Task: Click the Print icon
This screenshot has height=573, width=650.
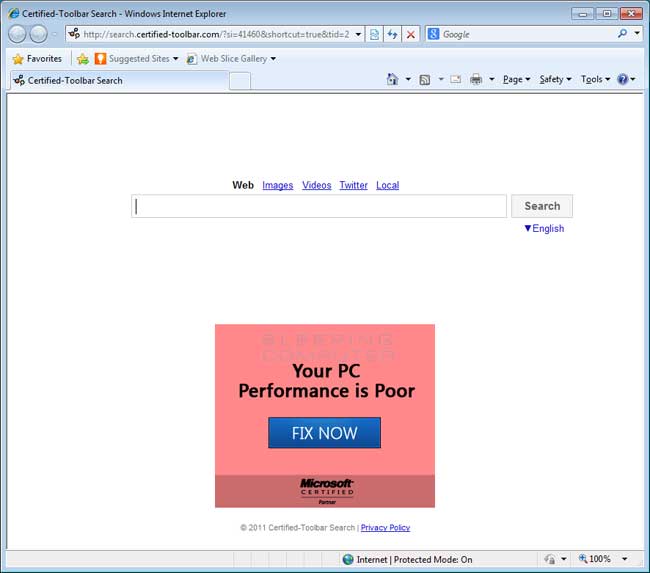Action: [x=476, y=79]
